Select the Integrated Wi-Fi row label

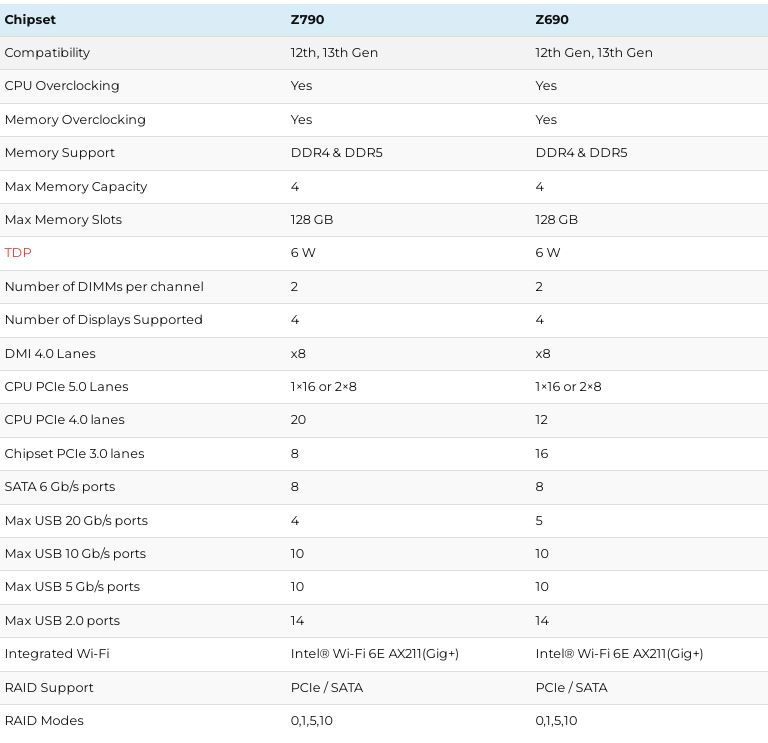[57, 654]
